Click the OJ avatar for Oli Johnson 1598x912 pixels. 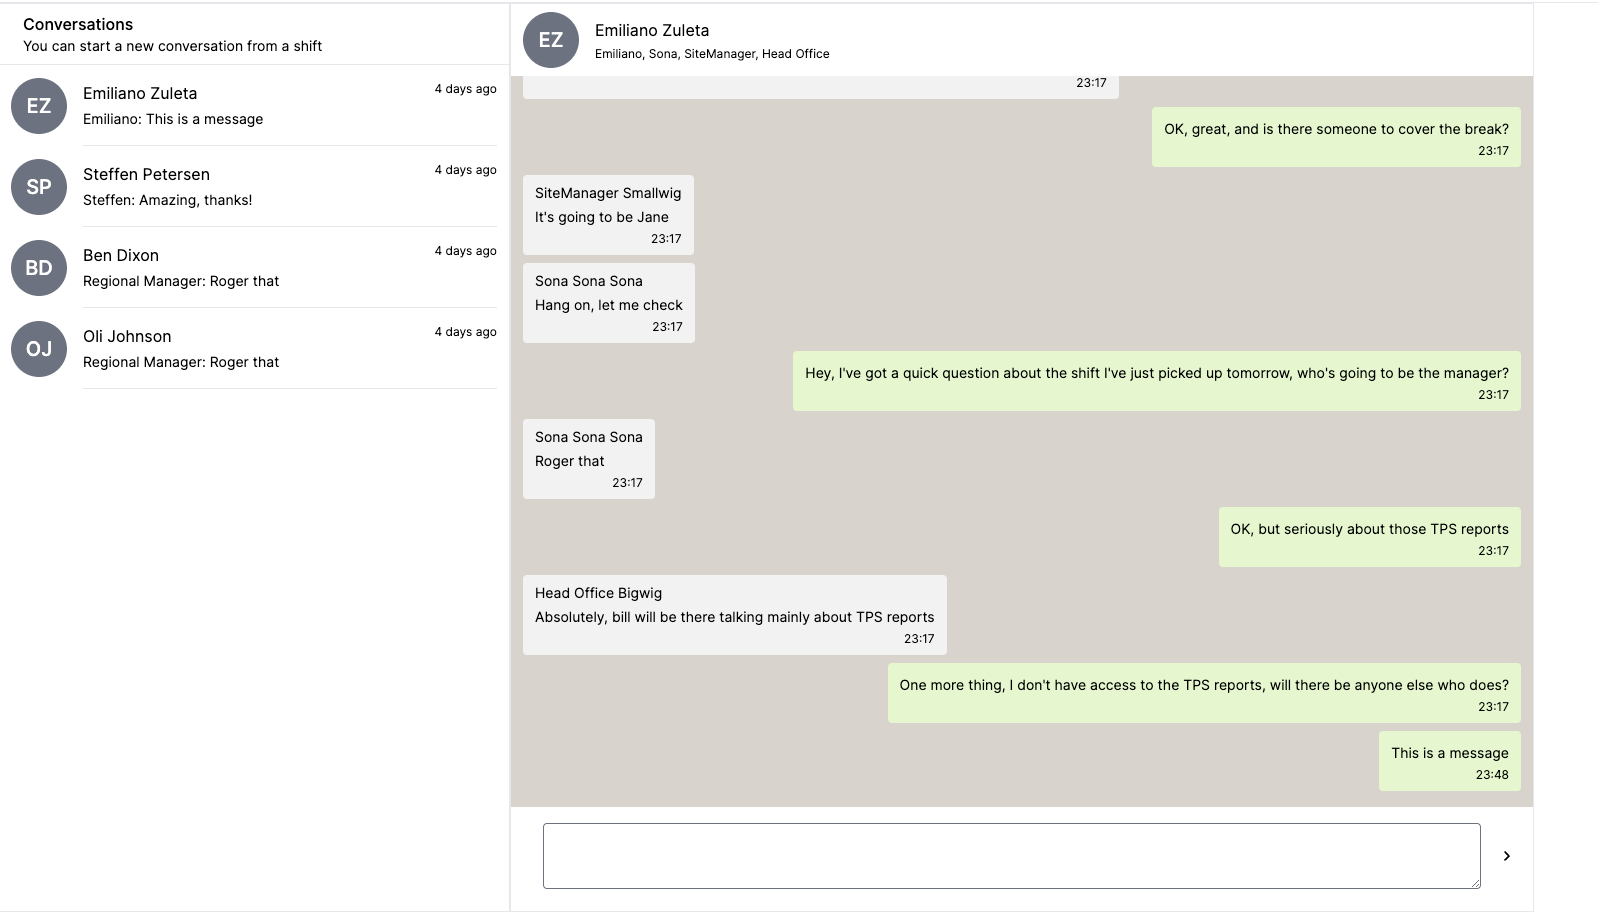39,349
